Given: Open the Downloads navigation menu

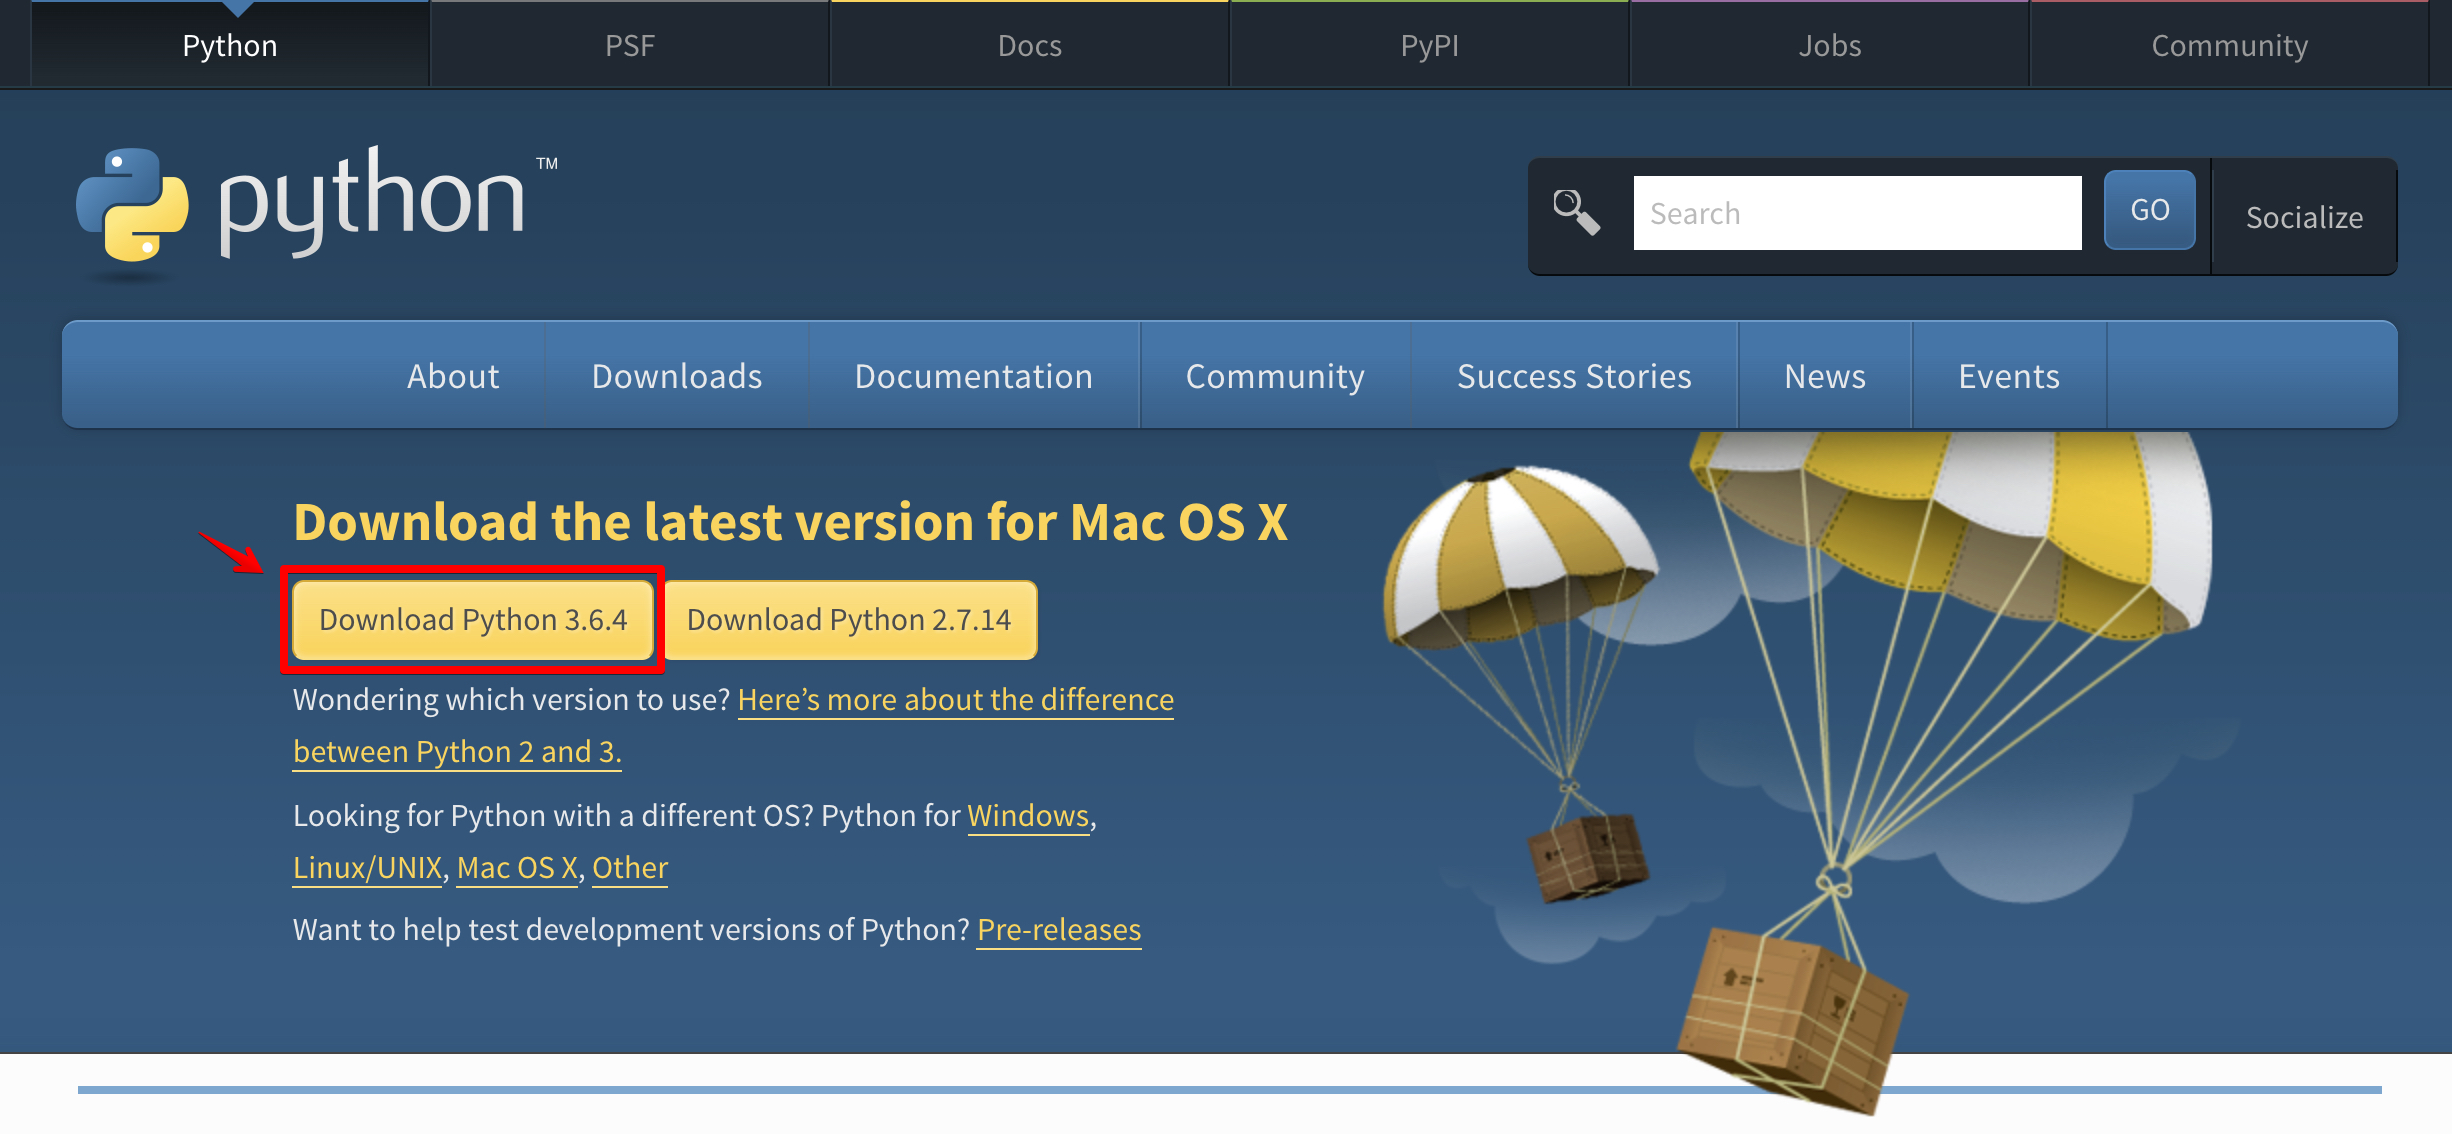Looking at the screenshot, I should [x=677, y=376].
